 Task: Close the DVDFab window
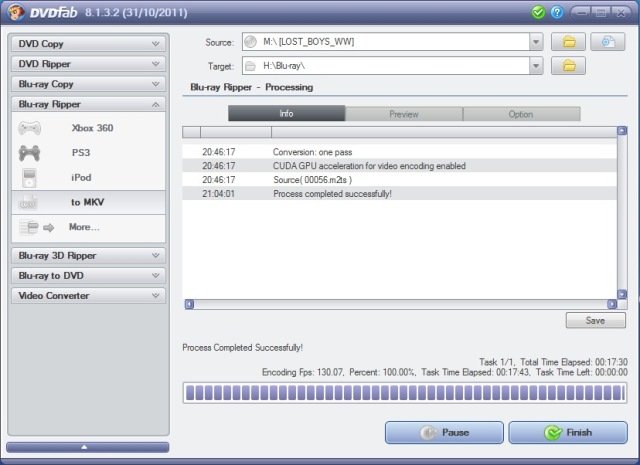tap(621, 13)
